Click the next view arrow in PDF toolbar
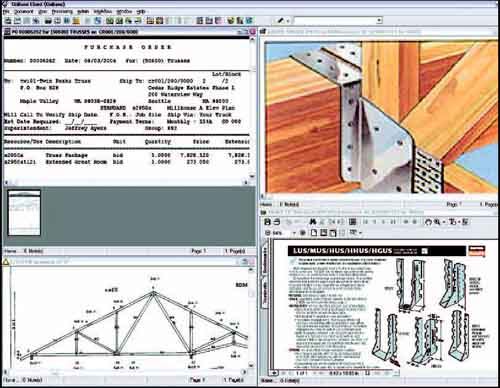Screen dimensions: 500x388 (415, 222)
